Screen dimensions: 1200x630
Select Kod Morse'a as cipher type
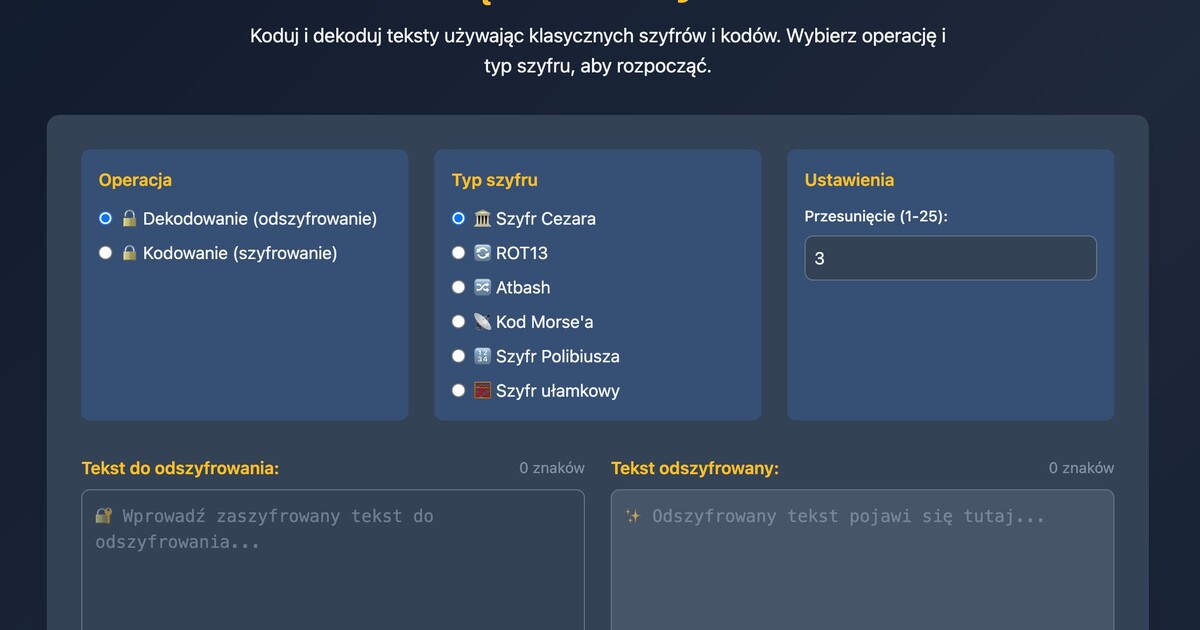point(458,322)
